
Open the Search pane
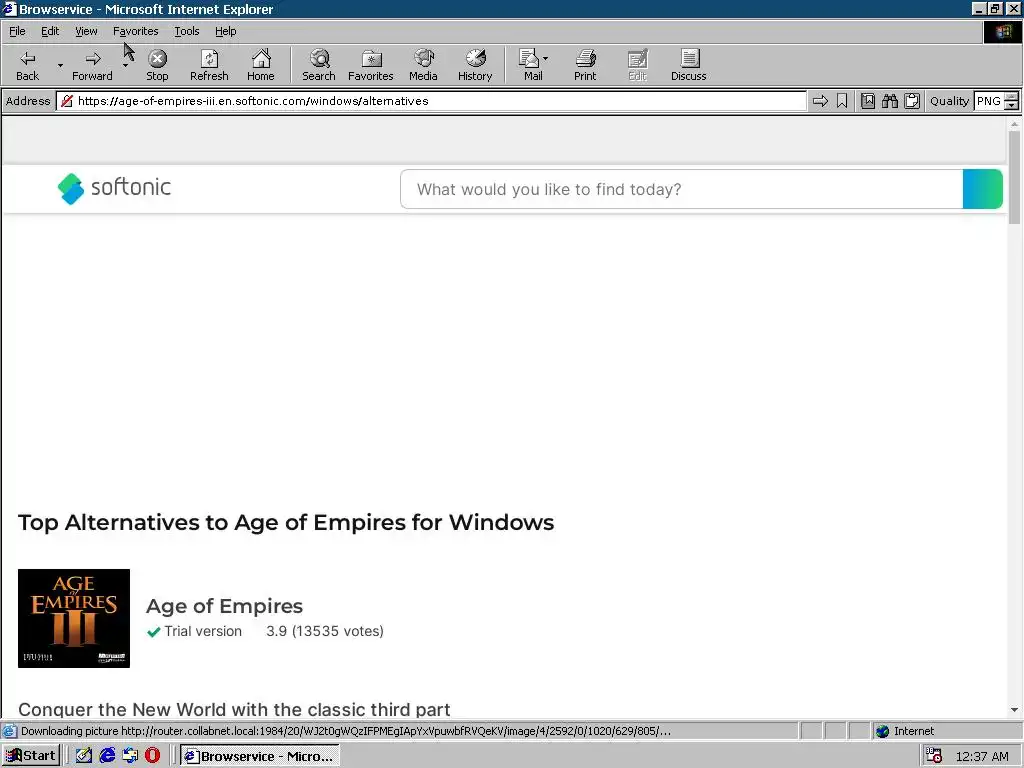(319, 65)
